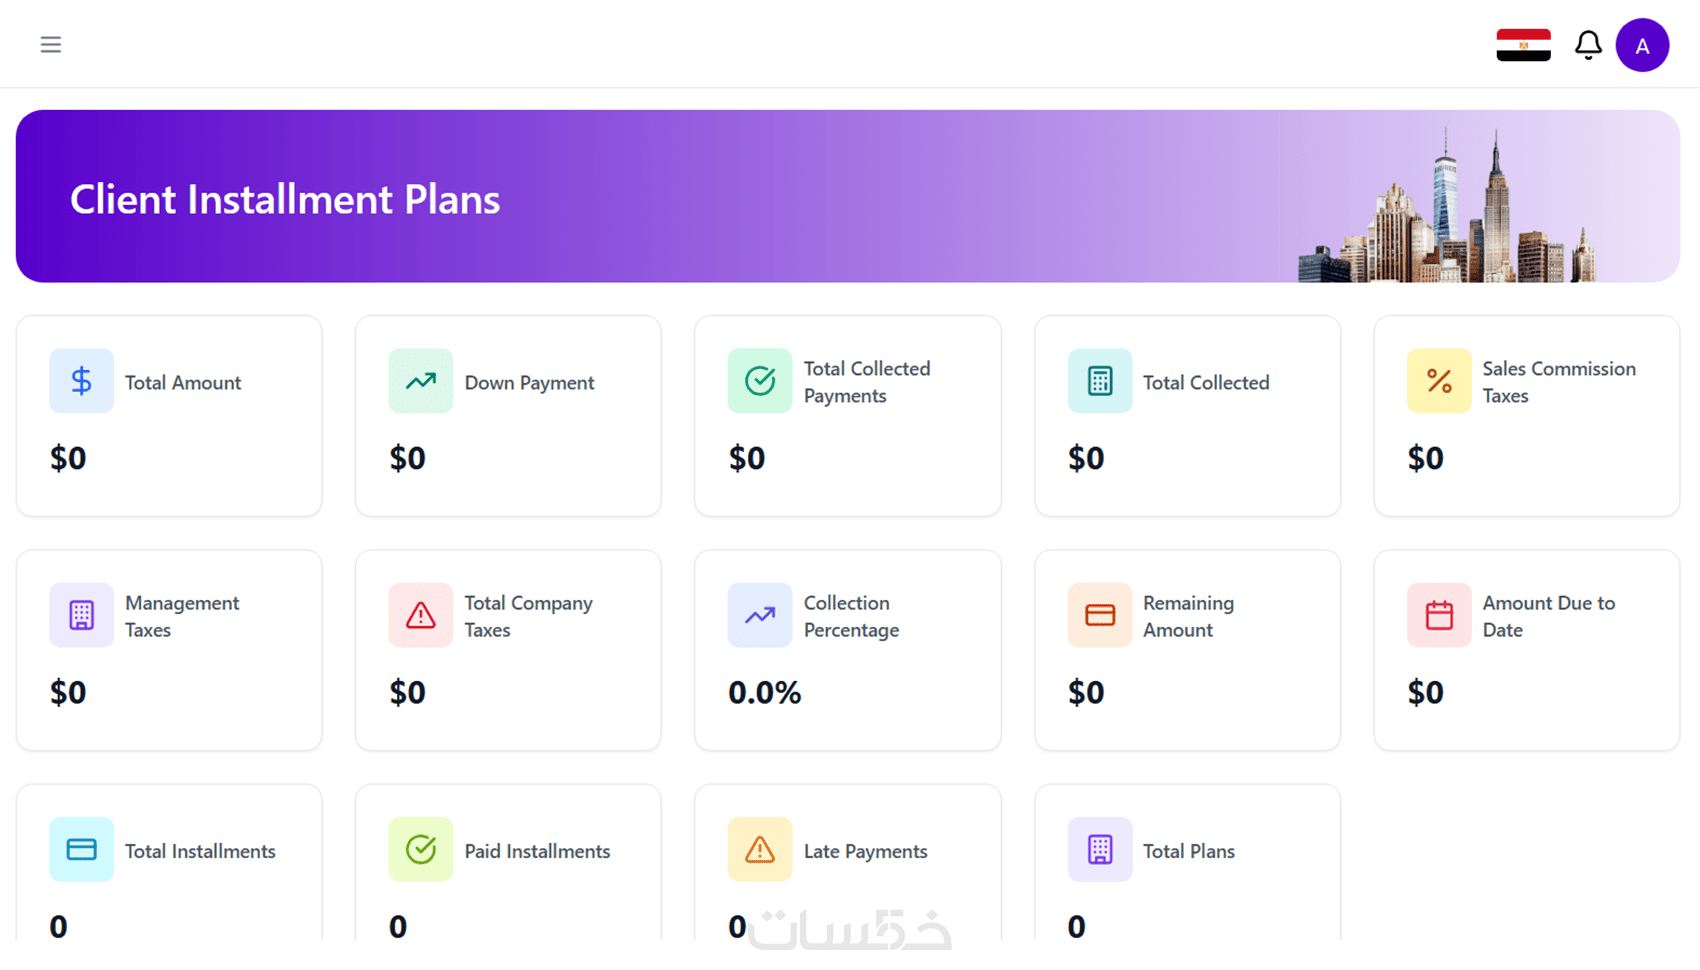Click the Collection Percentage chart icon
1700x970 pixels.
pyautogui.click(x=760, y=615)
